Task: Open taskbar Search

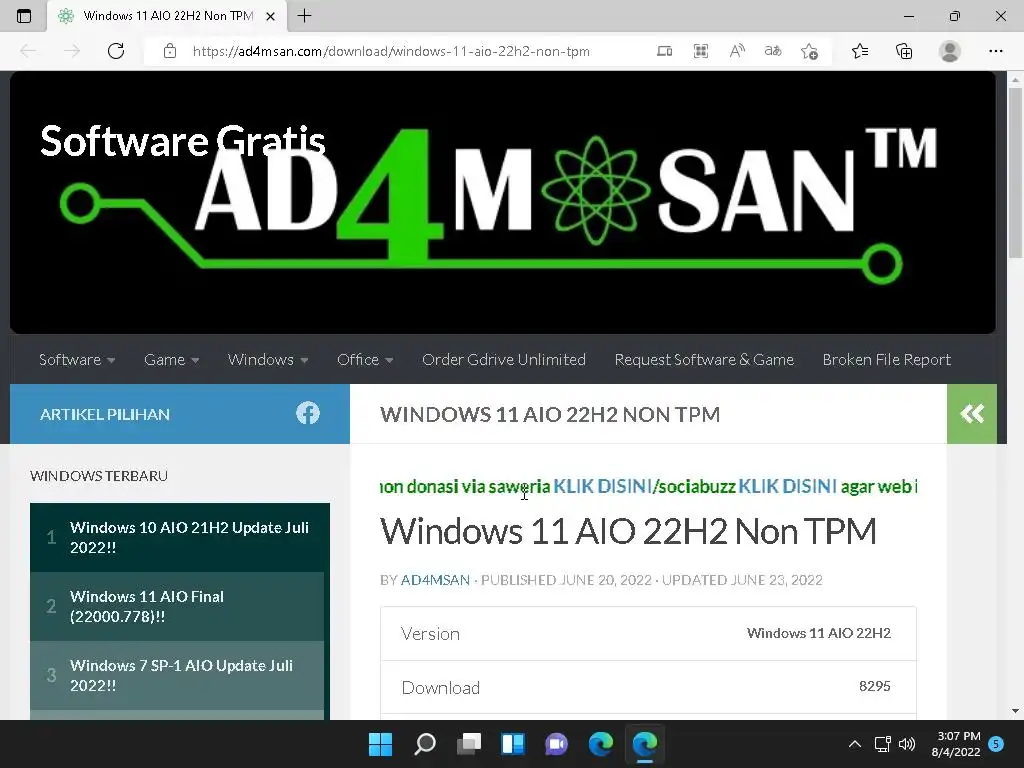Action: pos(424,744)
